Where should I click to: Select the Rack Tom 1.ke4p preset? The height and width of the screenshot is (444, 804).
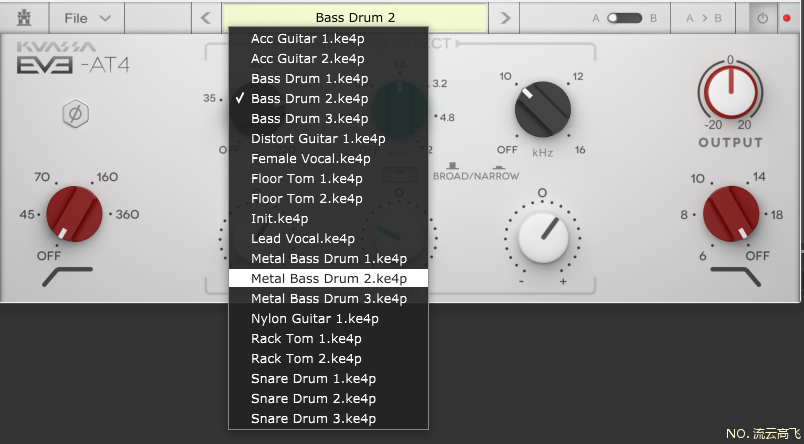[328, 338]
